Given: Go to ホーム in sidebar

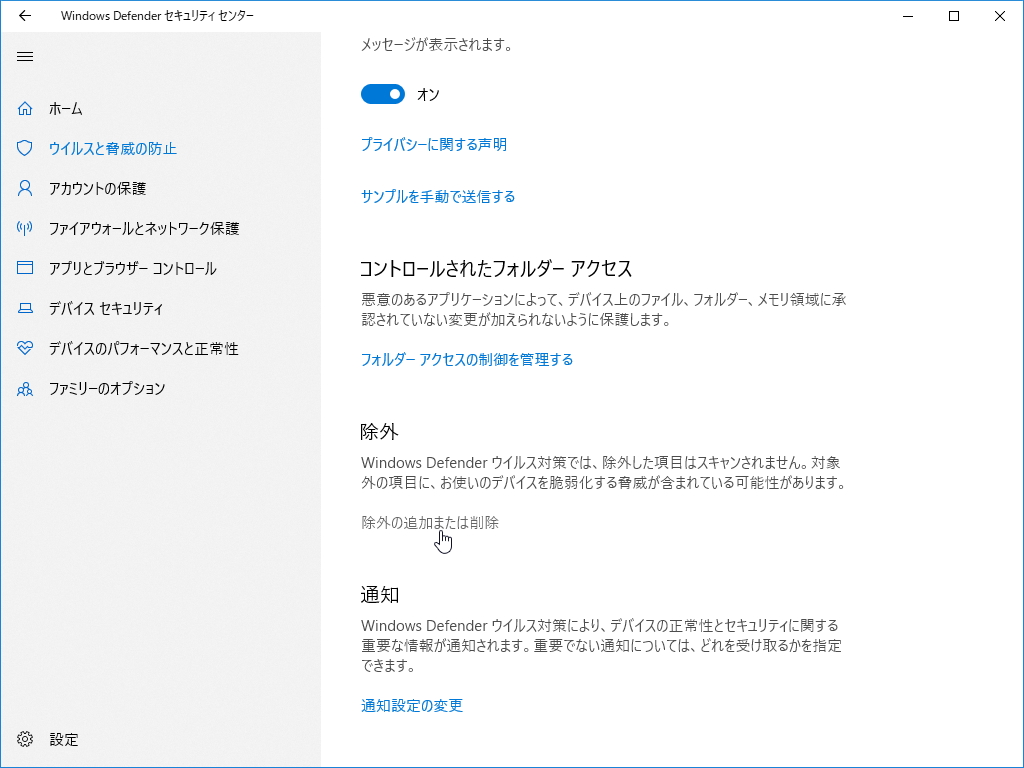Looking at the screenshot, I should click(65, 108).
